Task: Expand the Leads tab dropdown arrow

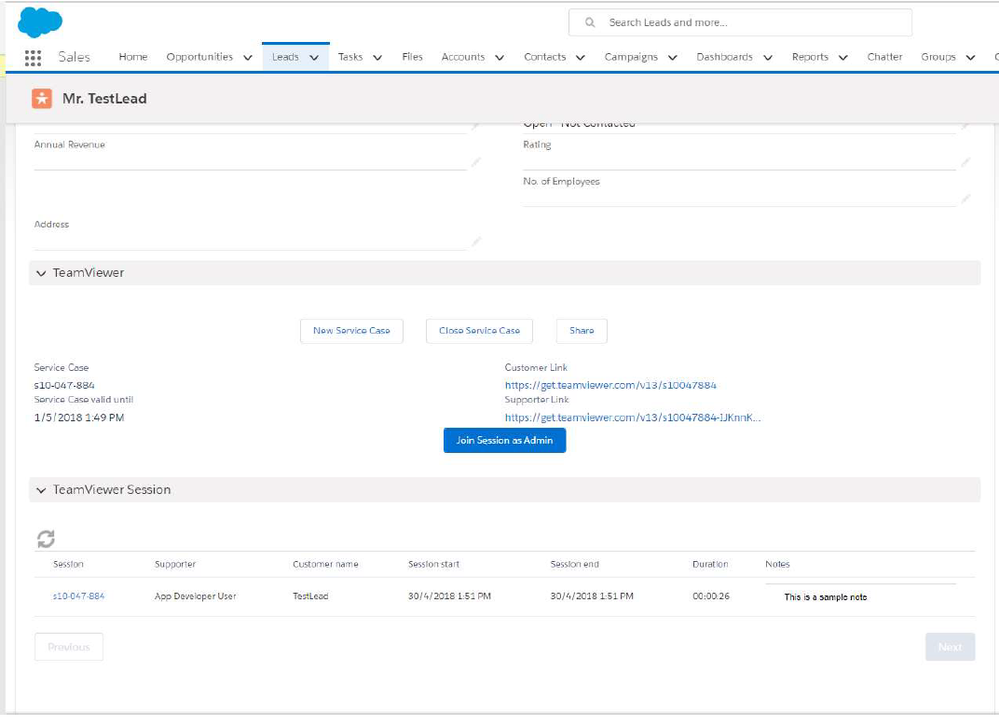Action: tap(314, 57)
